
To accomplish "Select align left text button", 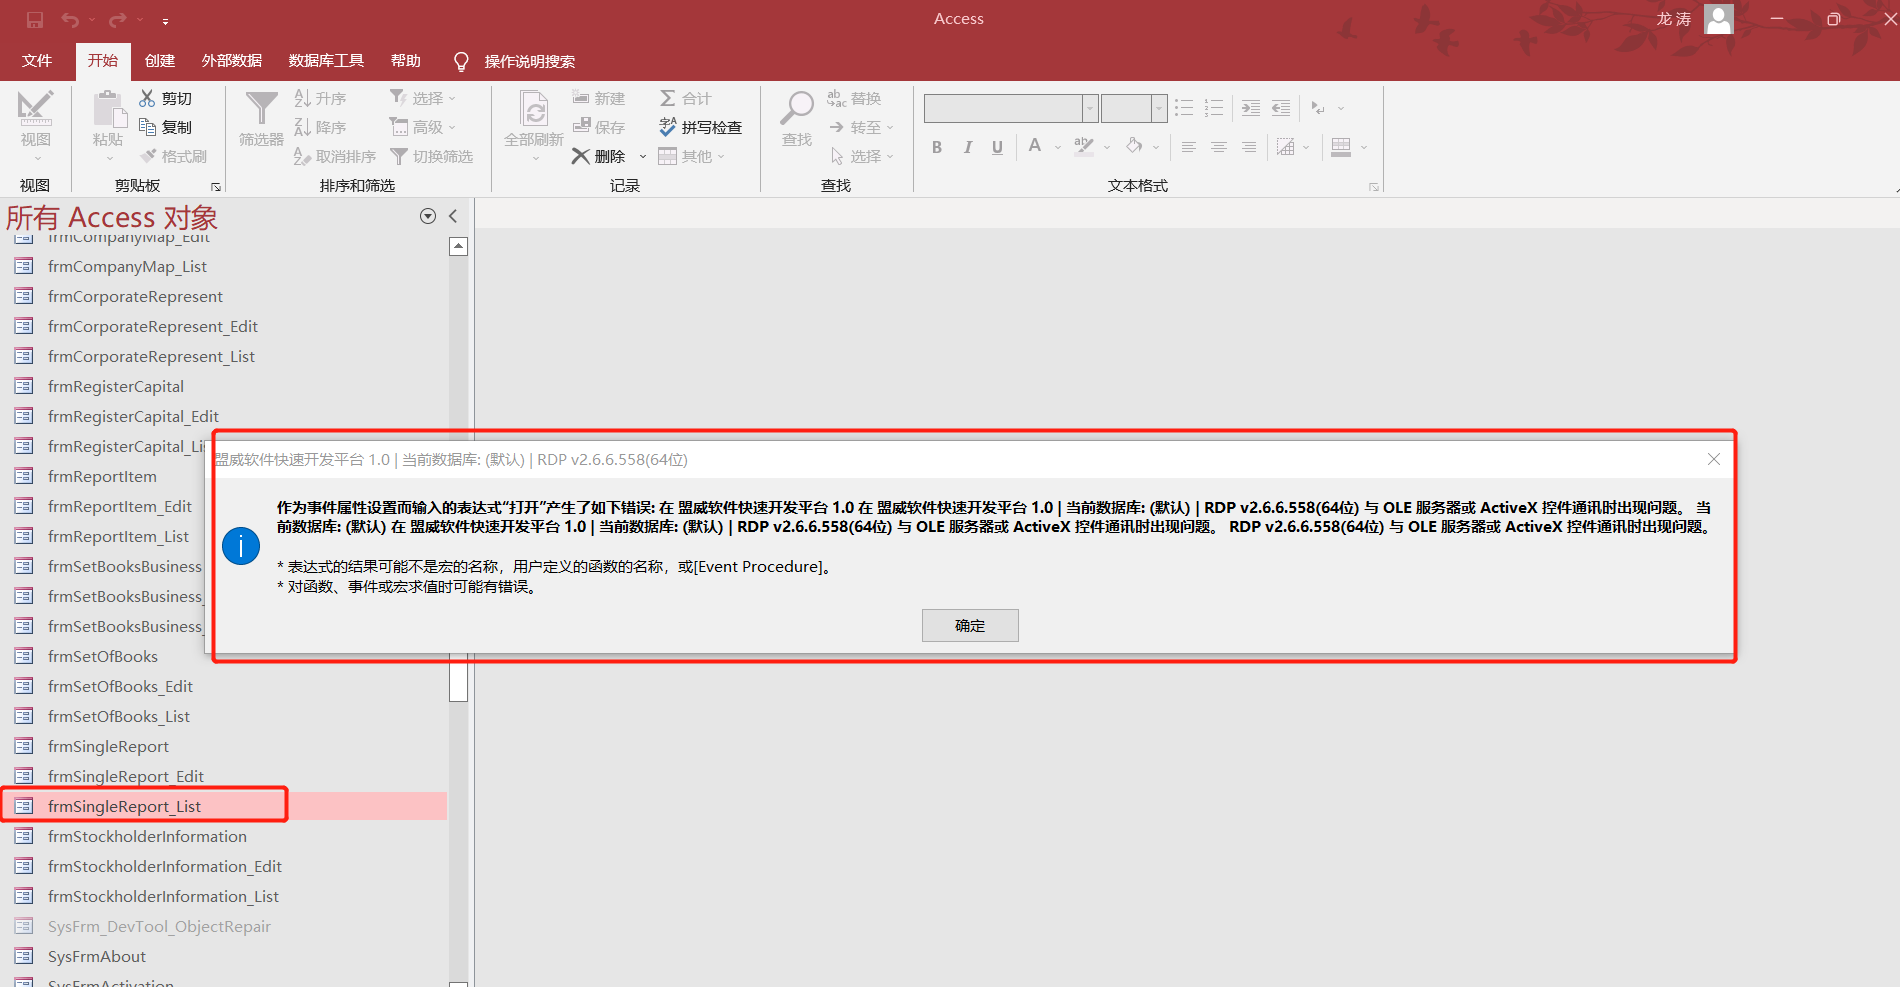I will 1189,147.
